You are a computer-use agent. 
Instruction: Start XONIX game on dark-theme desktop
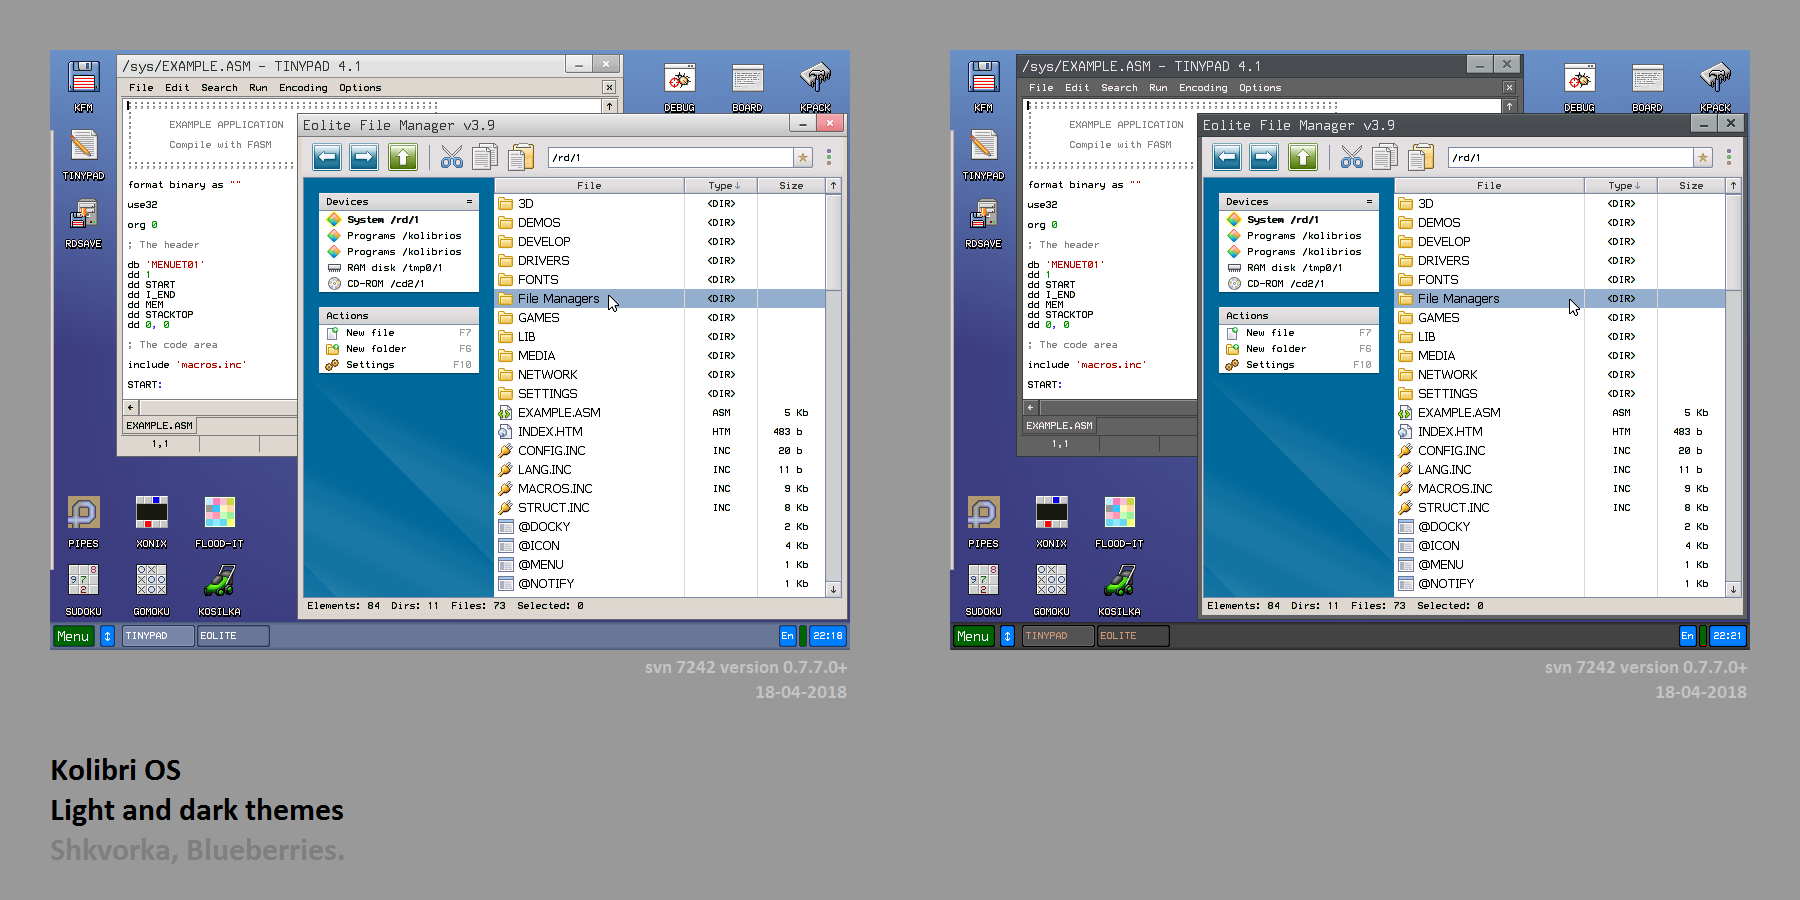pos(1052,522)
